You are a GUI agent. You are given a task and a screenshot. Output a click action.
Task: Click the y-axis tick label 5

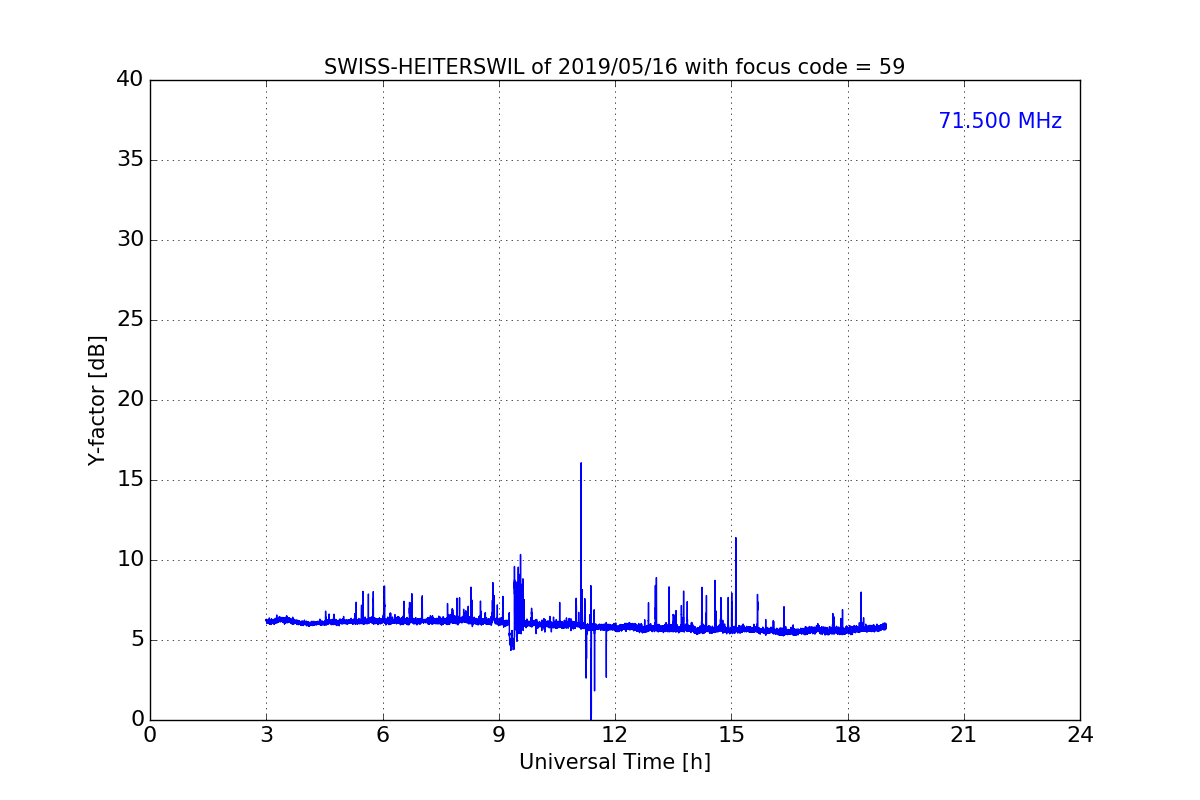137,640
